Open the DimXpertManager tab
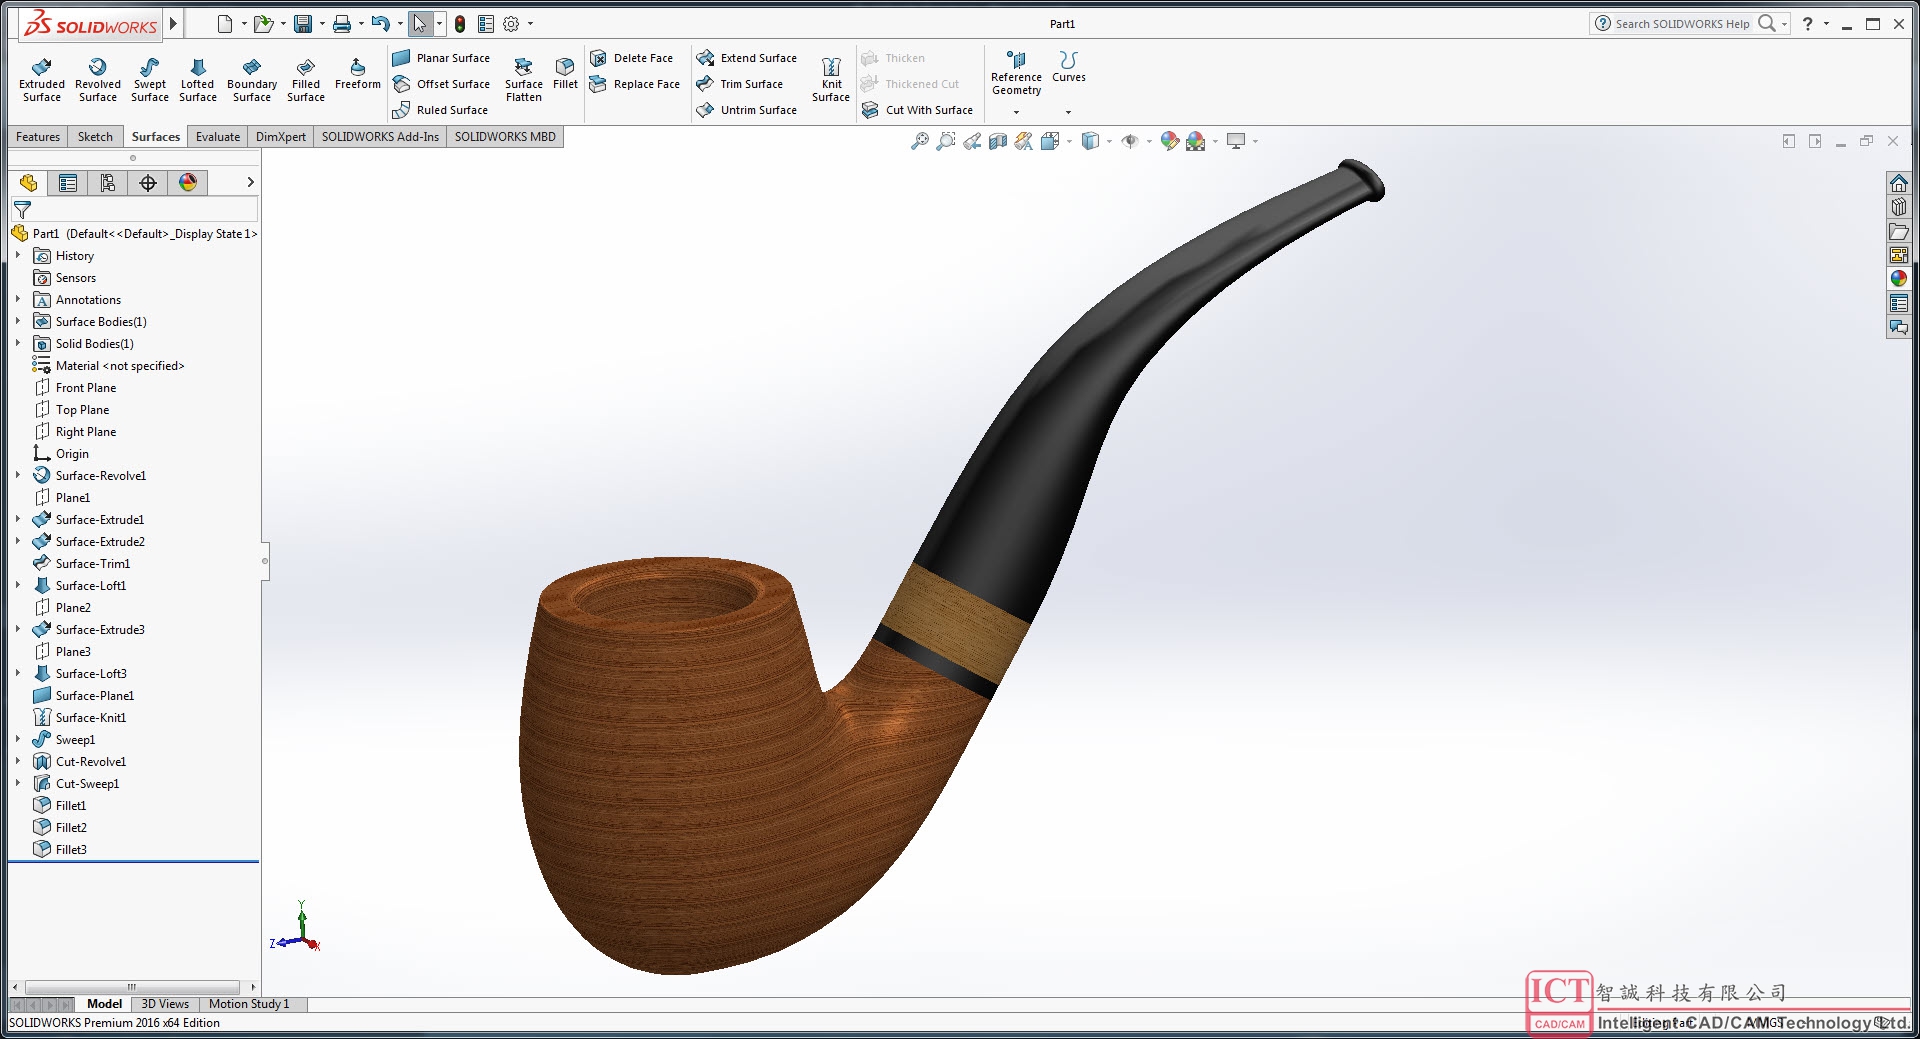 click(x=148, y=183)
